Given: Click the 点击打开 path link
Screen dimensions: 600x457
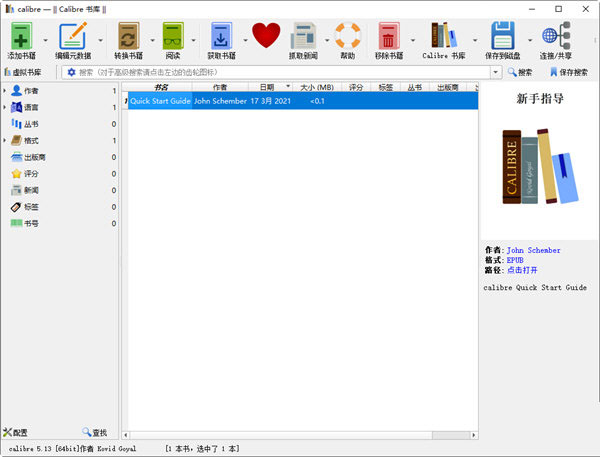Looking at the screenshot, I should [522, 270].
